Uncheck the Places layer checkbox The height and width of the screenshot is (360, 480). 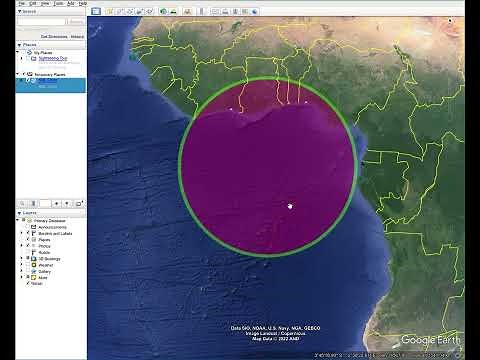coord(28,240)
